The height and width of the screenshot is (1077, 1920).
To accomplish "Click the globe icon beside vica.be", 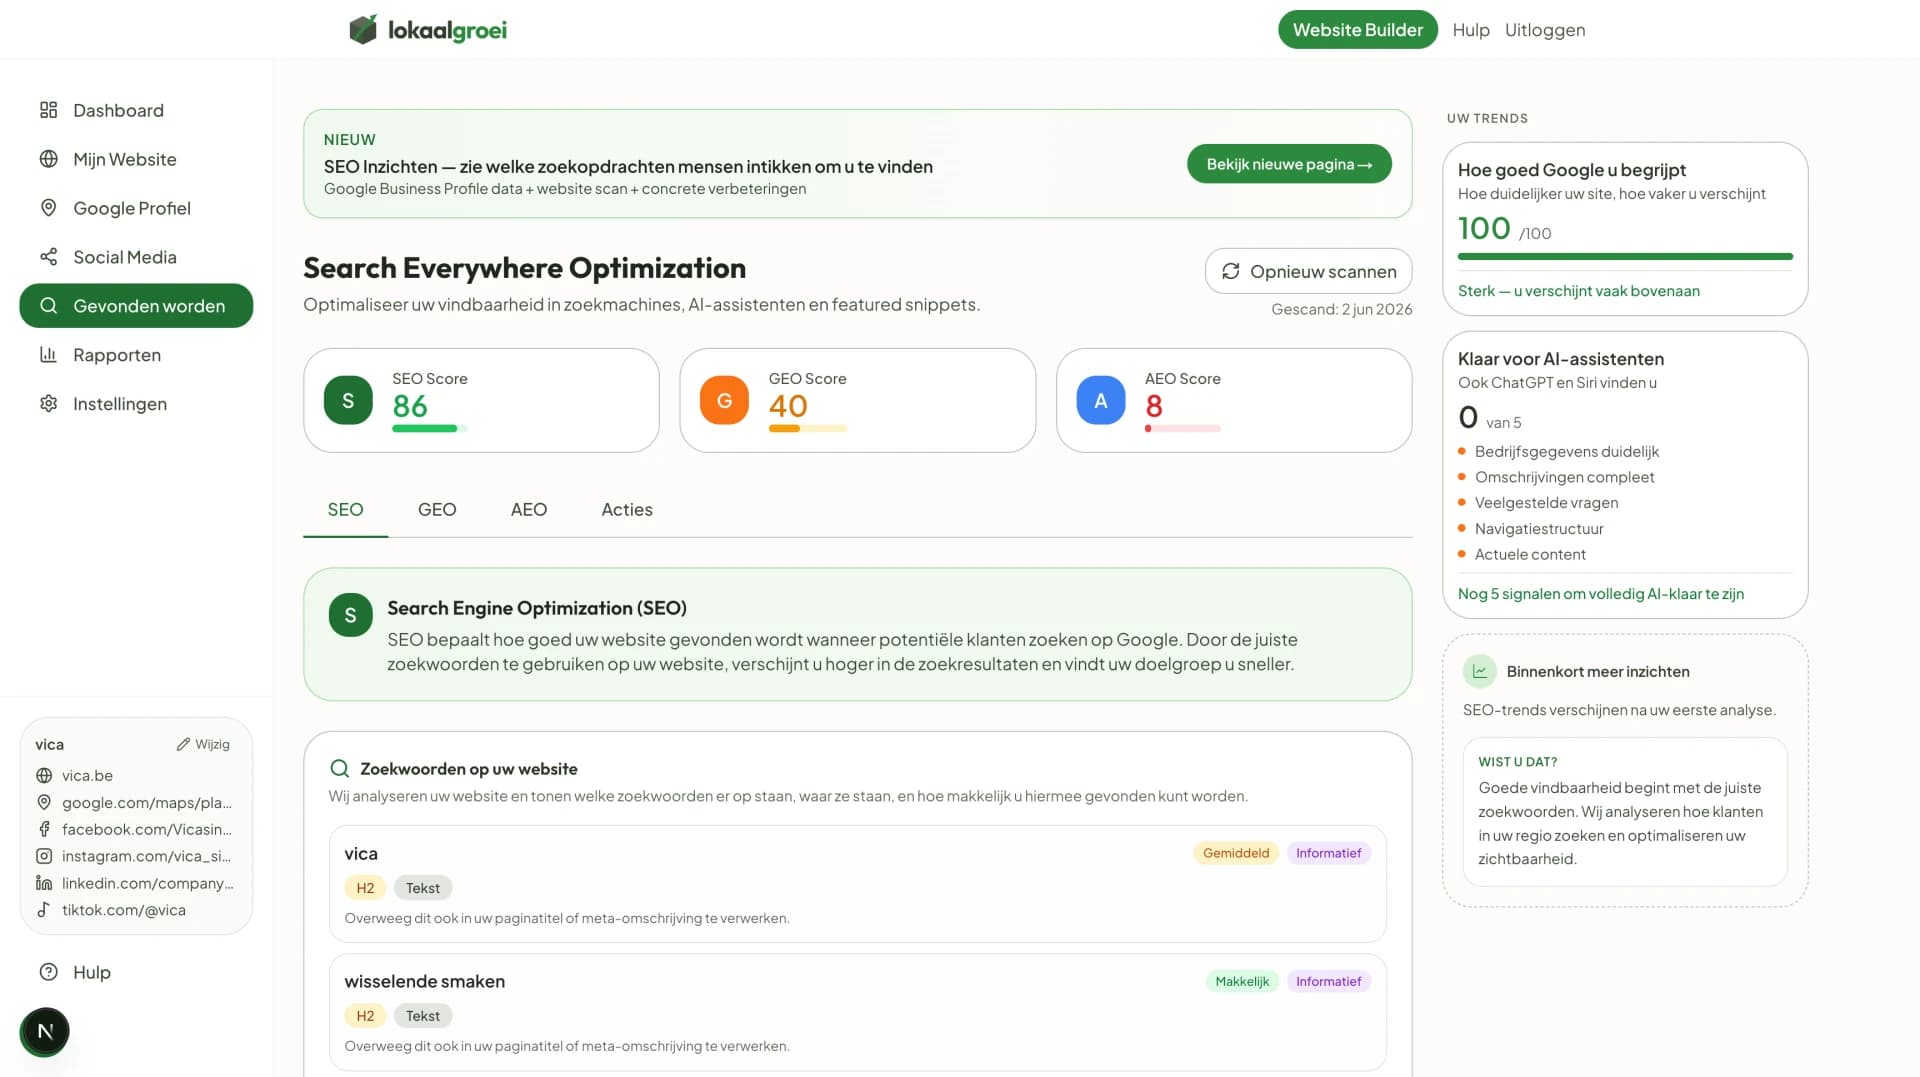I will tap(44, 776).
